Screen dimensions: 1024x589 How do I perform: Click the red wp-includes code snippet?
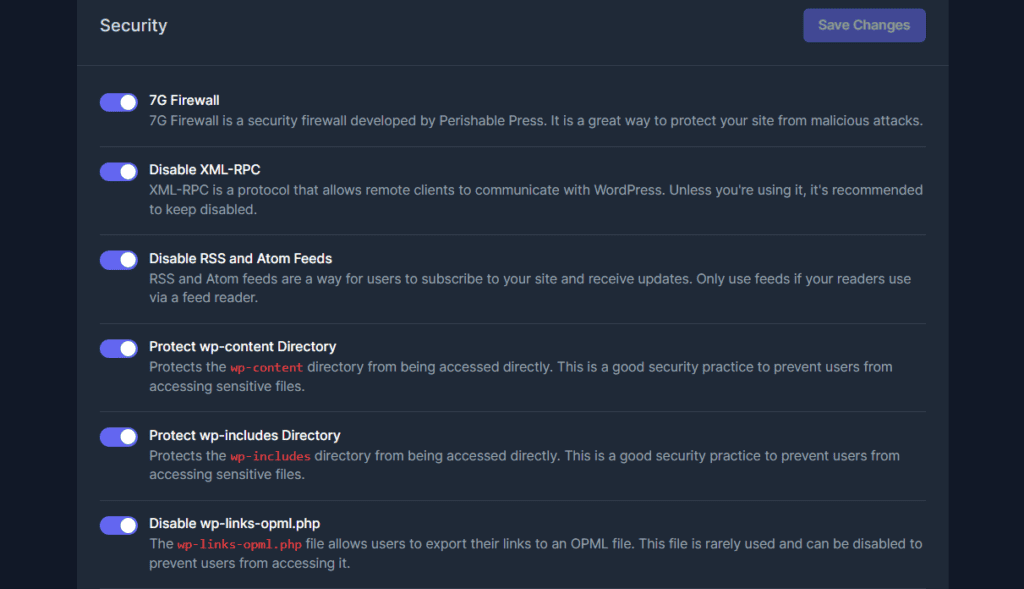[x=270, y=457]
